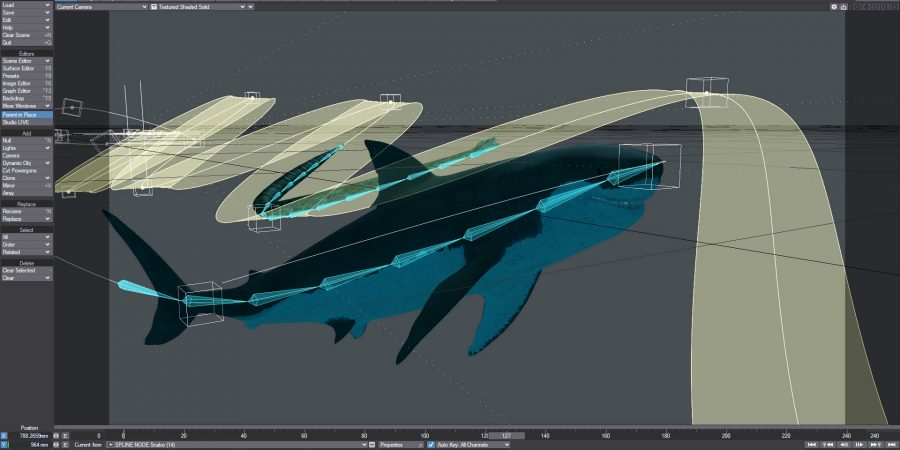Open the Scene Editor menu entry
Image resolution: width=900 pixels, height=450 pixels.
click(26, 61)
